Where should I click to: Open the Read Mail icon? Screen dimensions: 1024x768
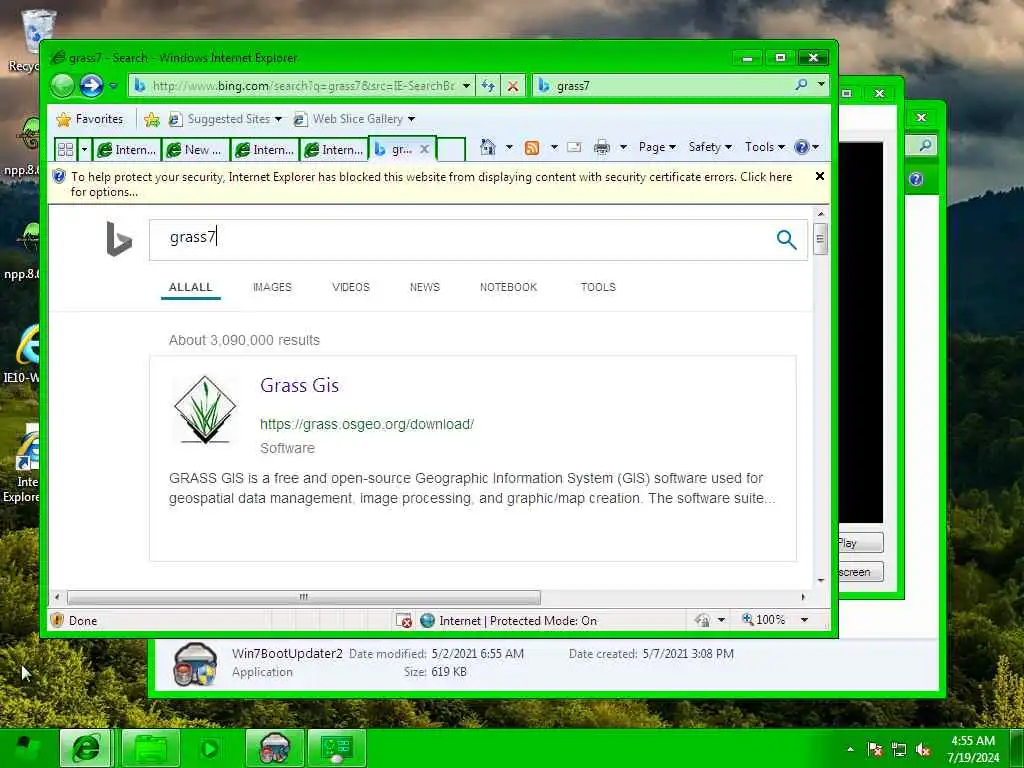coord(574,147)
